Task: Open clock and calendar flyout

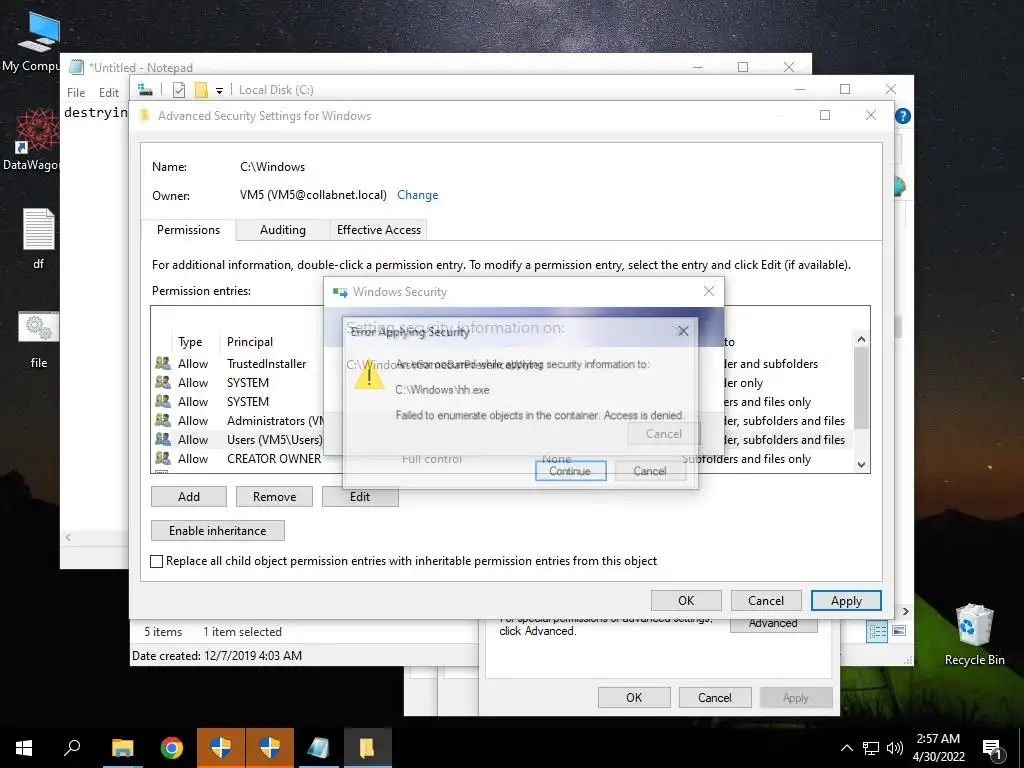Action: 938,748
